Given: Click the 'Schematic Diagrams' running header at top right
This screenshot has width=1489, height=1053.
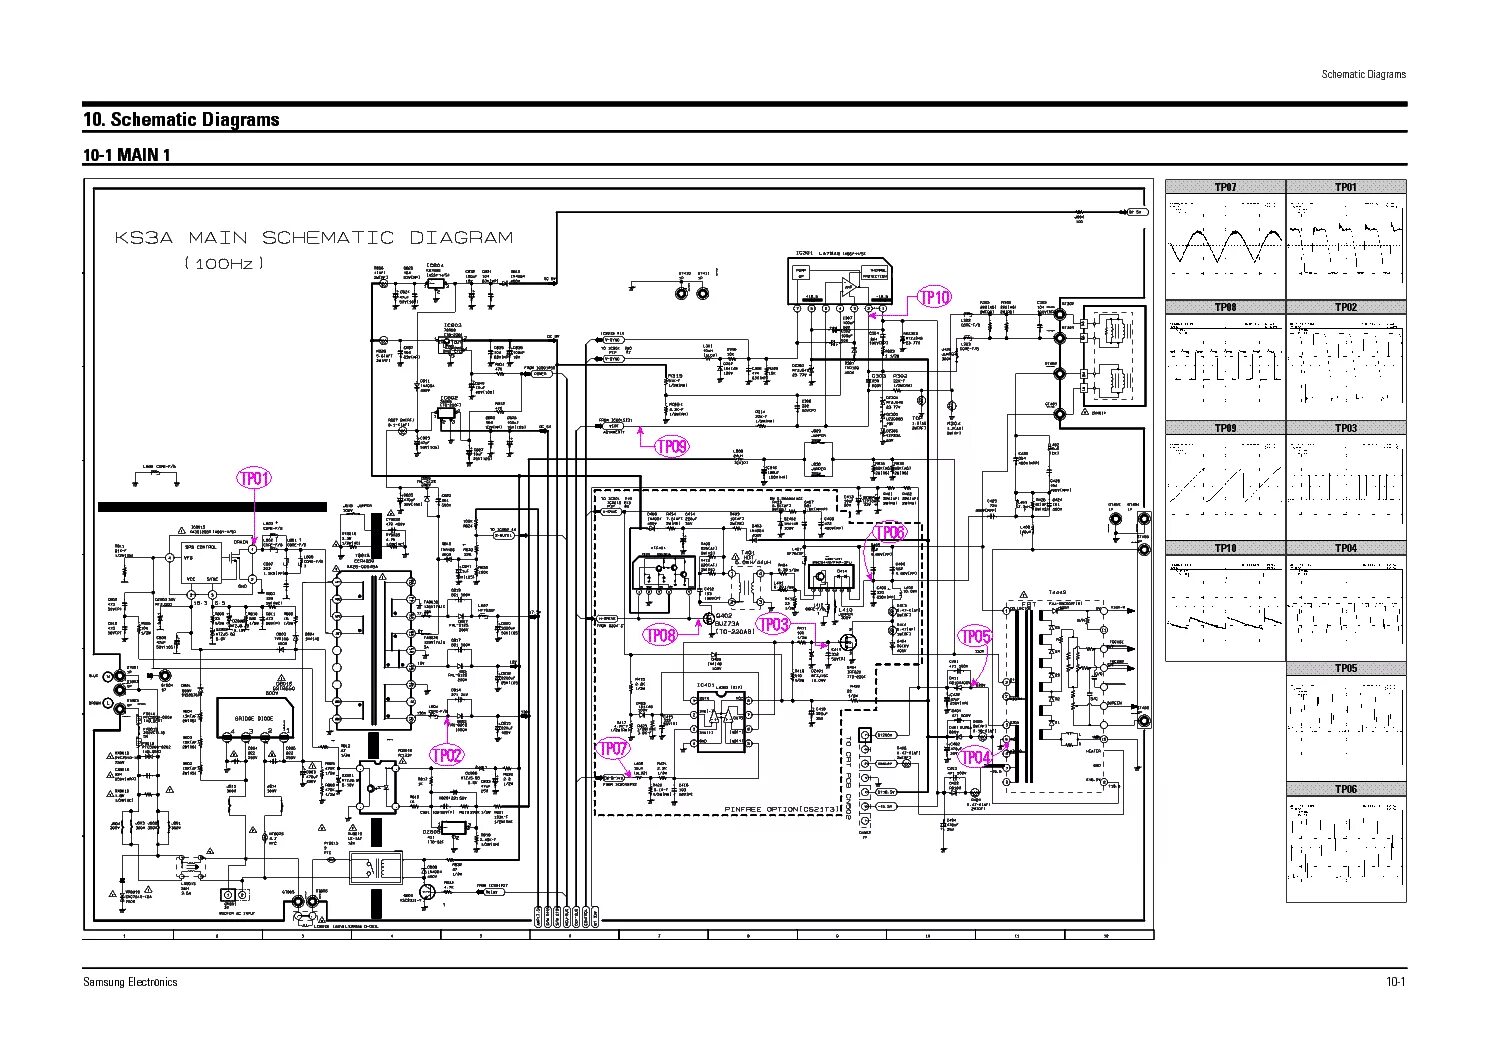Looking at the screenshot, I should pyautogui.click(x=1363, y=74).
